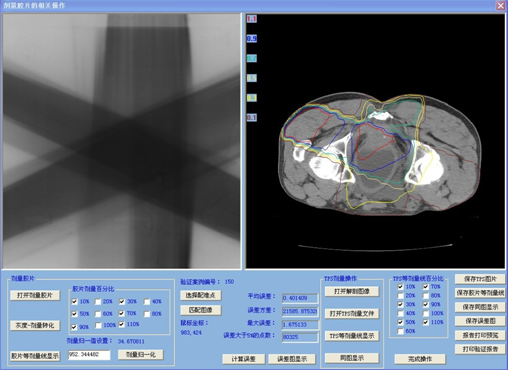Click the red 1.1 legend color swatch

(252, 19)
